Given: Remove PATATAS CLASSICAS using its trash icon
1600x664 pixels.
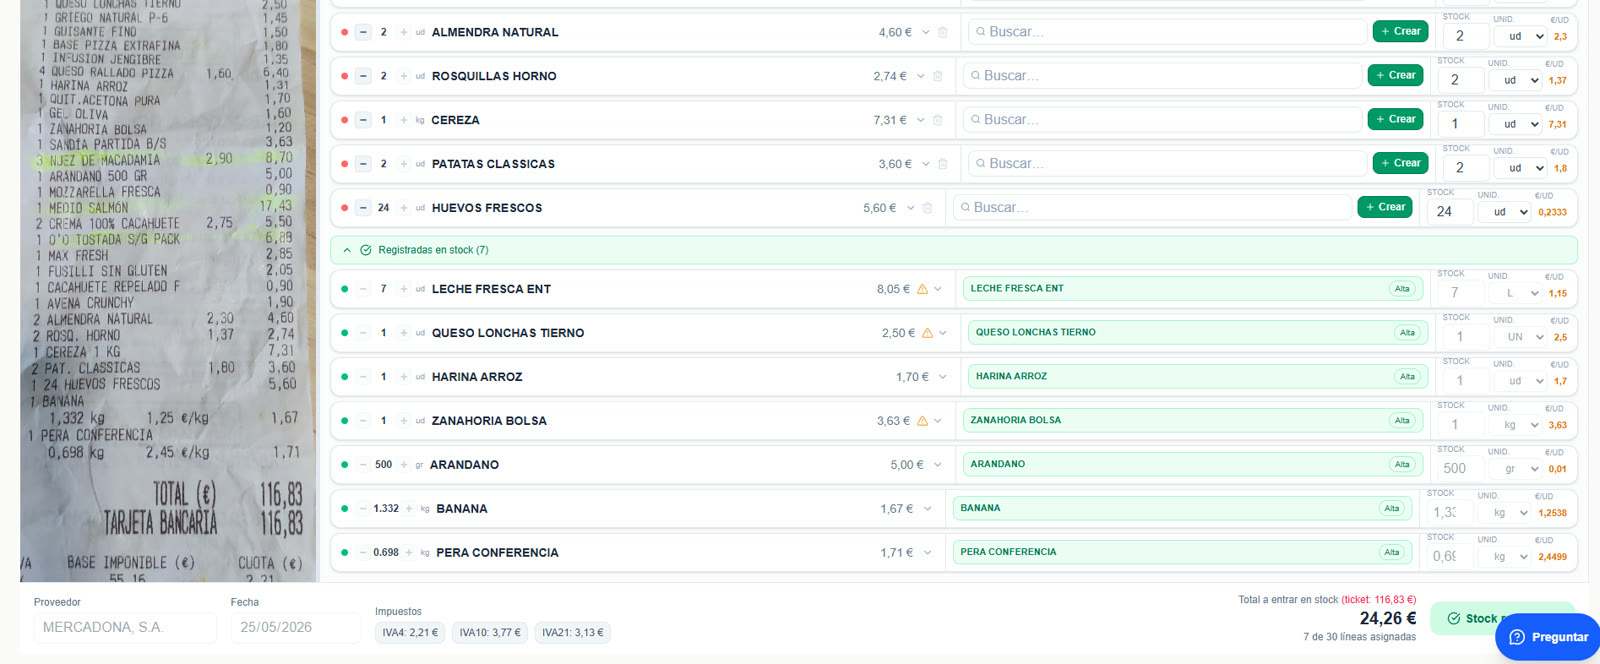Looking at the screenshot, I should [x=942, y=164].
